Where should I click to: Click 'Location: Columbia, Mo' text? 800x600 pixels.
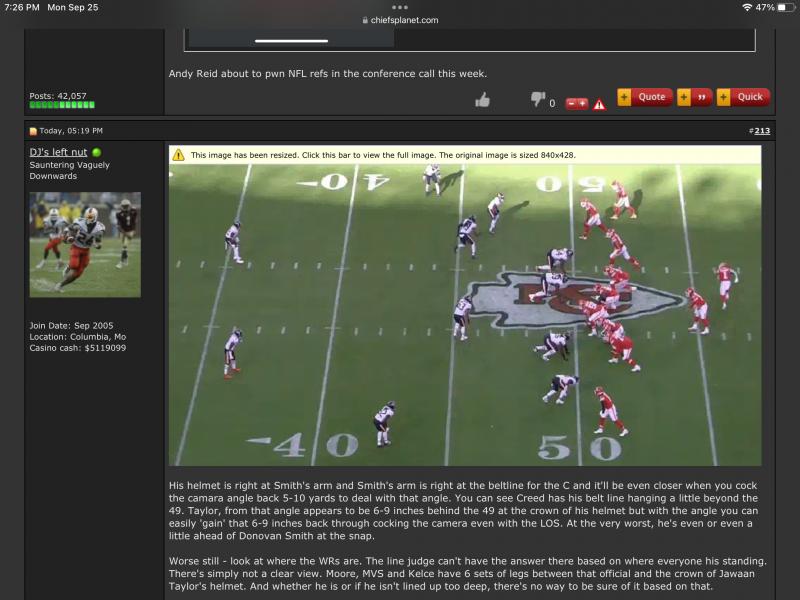pos(78,337)
